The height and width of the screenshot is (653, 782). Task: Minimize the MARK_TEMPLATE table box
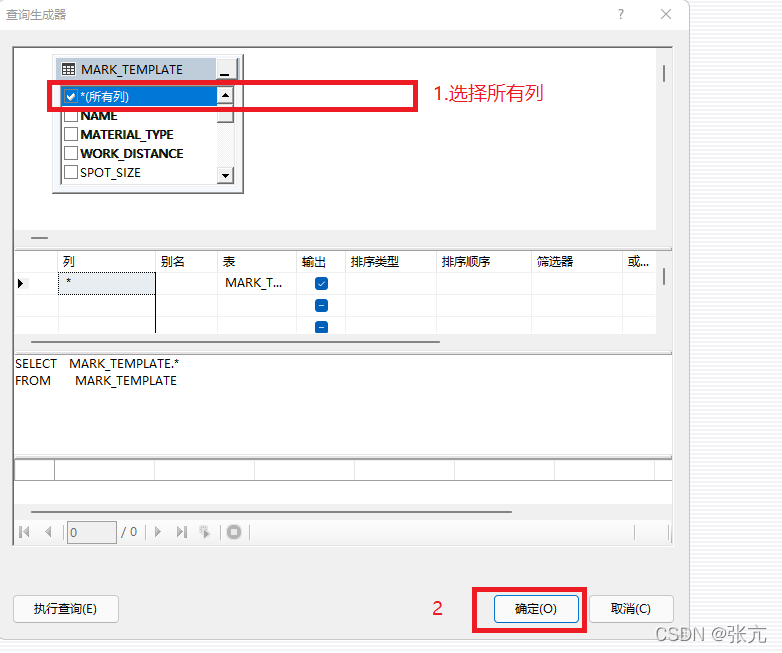(225, 70)
